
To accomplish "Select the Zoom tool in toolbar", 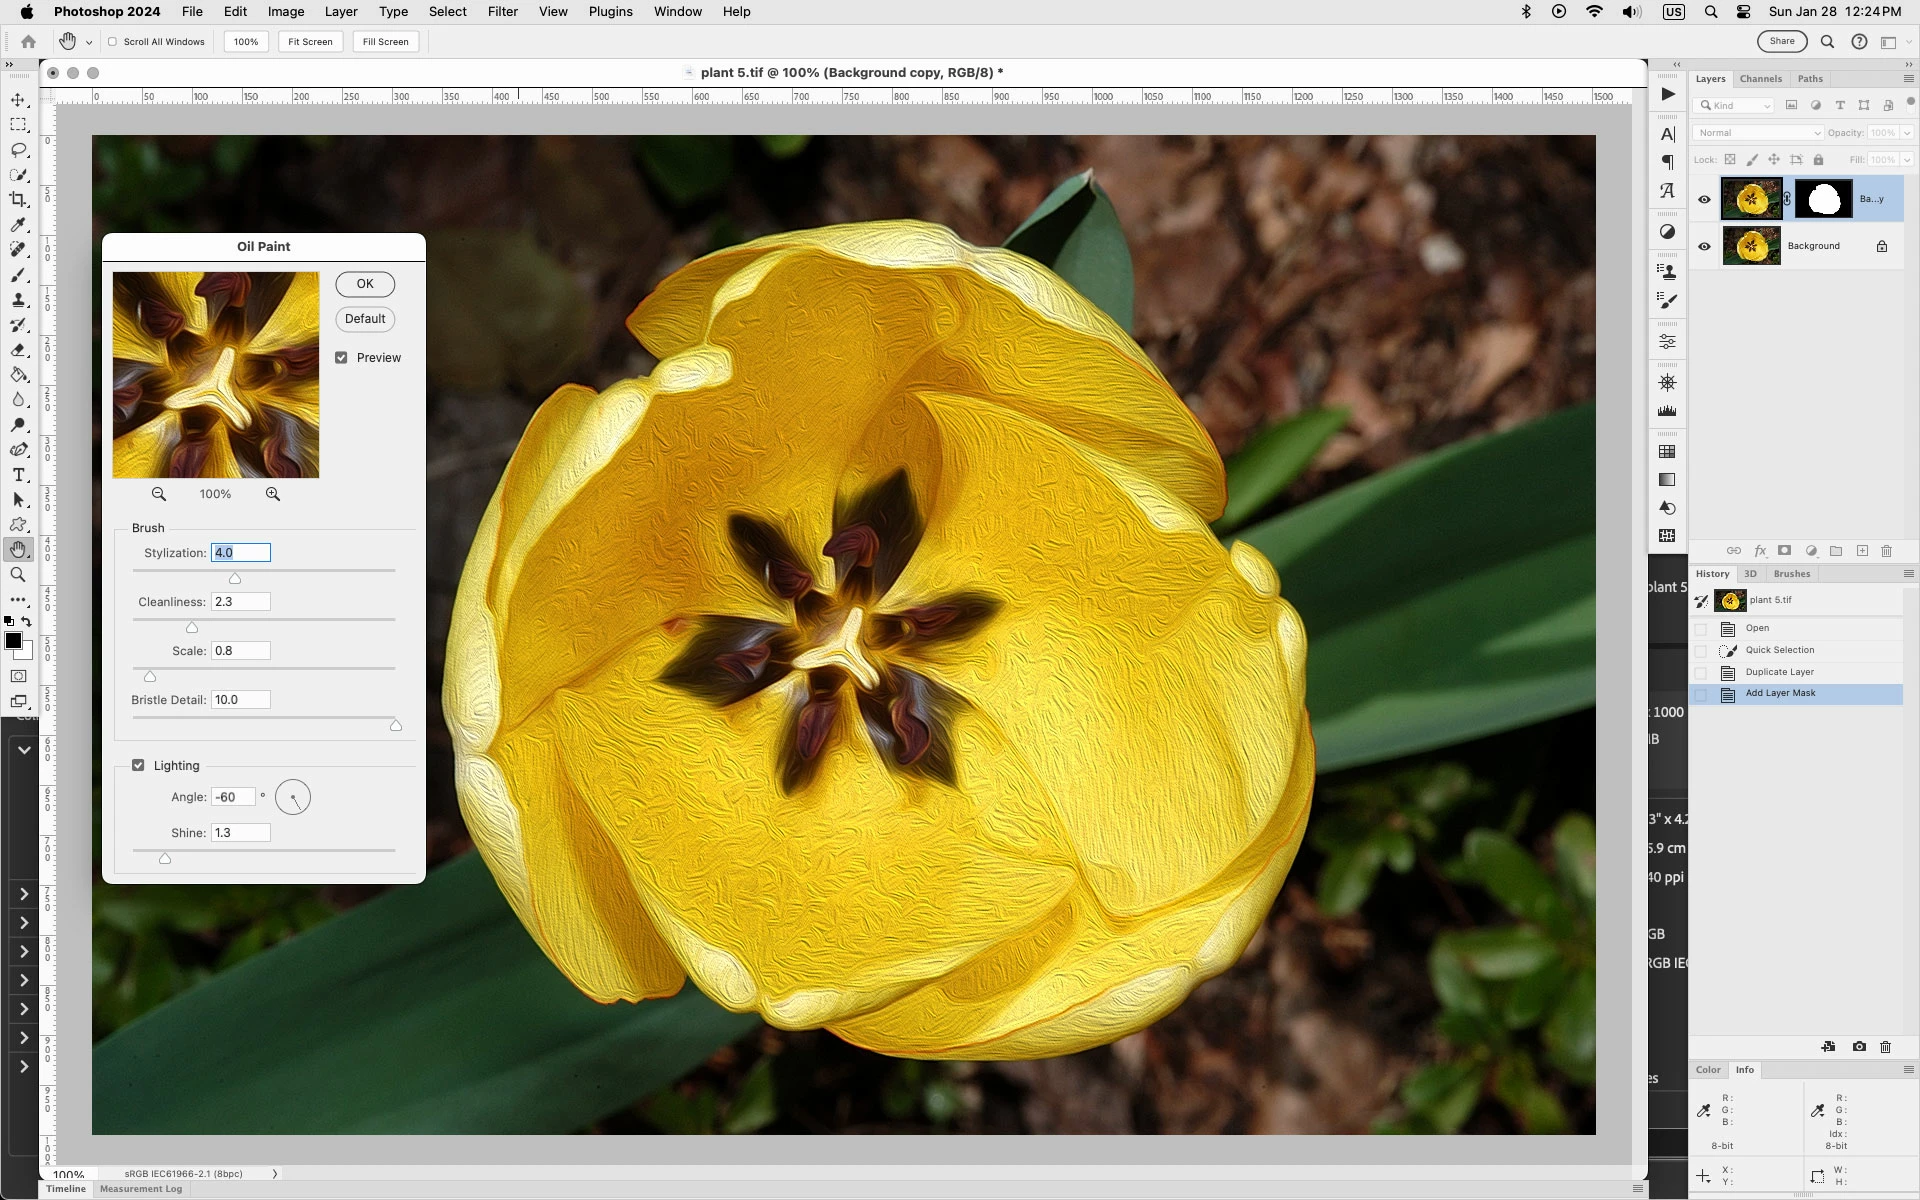I will click(18, 575).
